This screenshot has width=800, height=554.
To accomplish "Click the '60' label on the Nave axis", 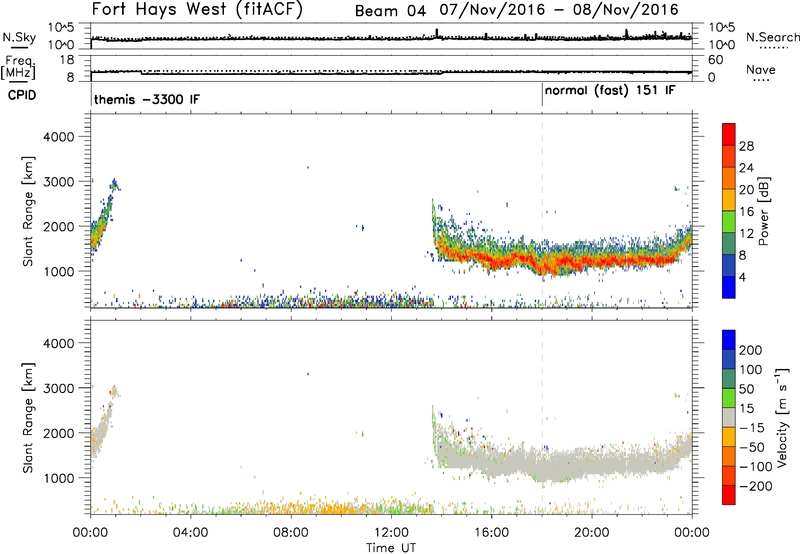I will click(715, 60).
